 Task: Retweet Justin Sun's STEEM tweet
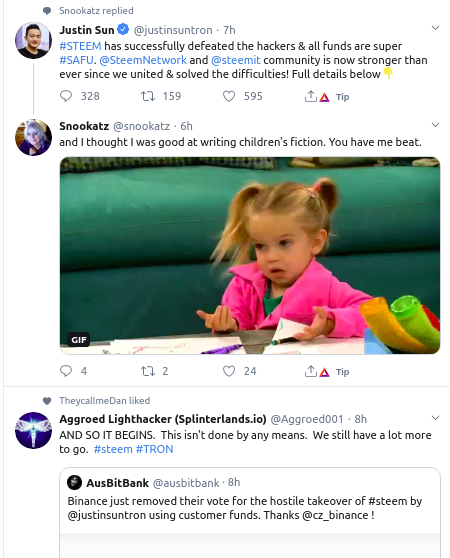tap(148, 96)
